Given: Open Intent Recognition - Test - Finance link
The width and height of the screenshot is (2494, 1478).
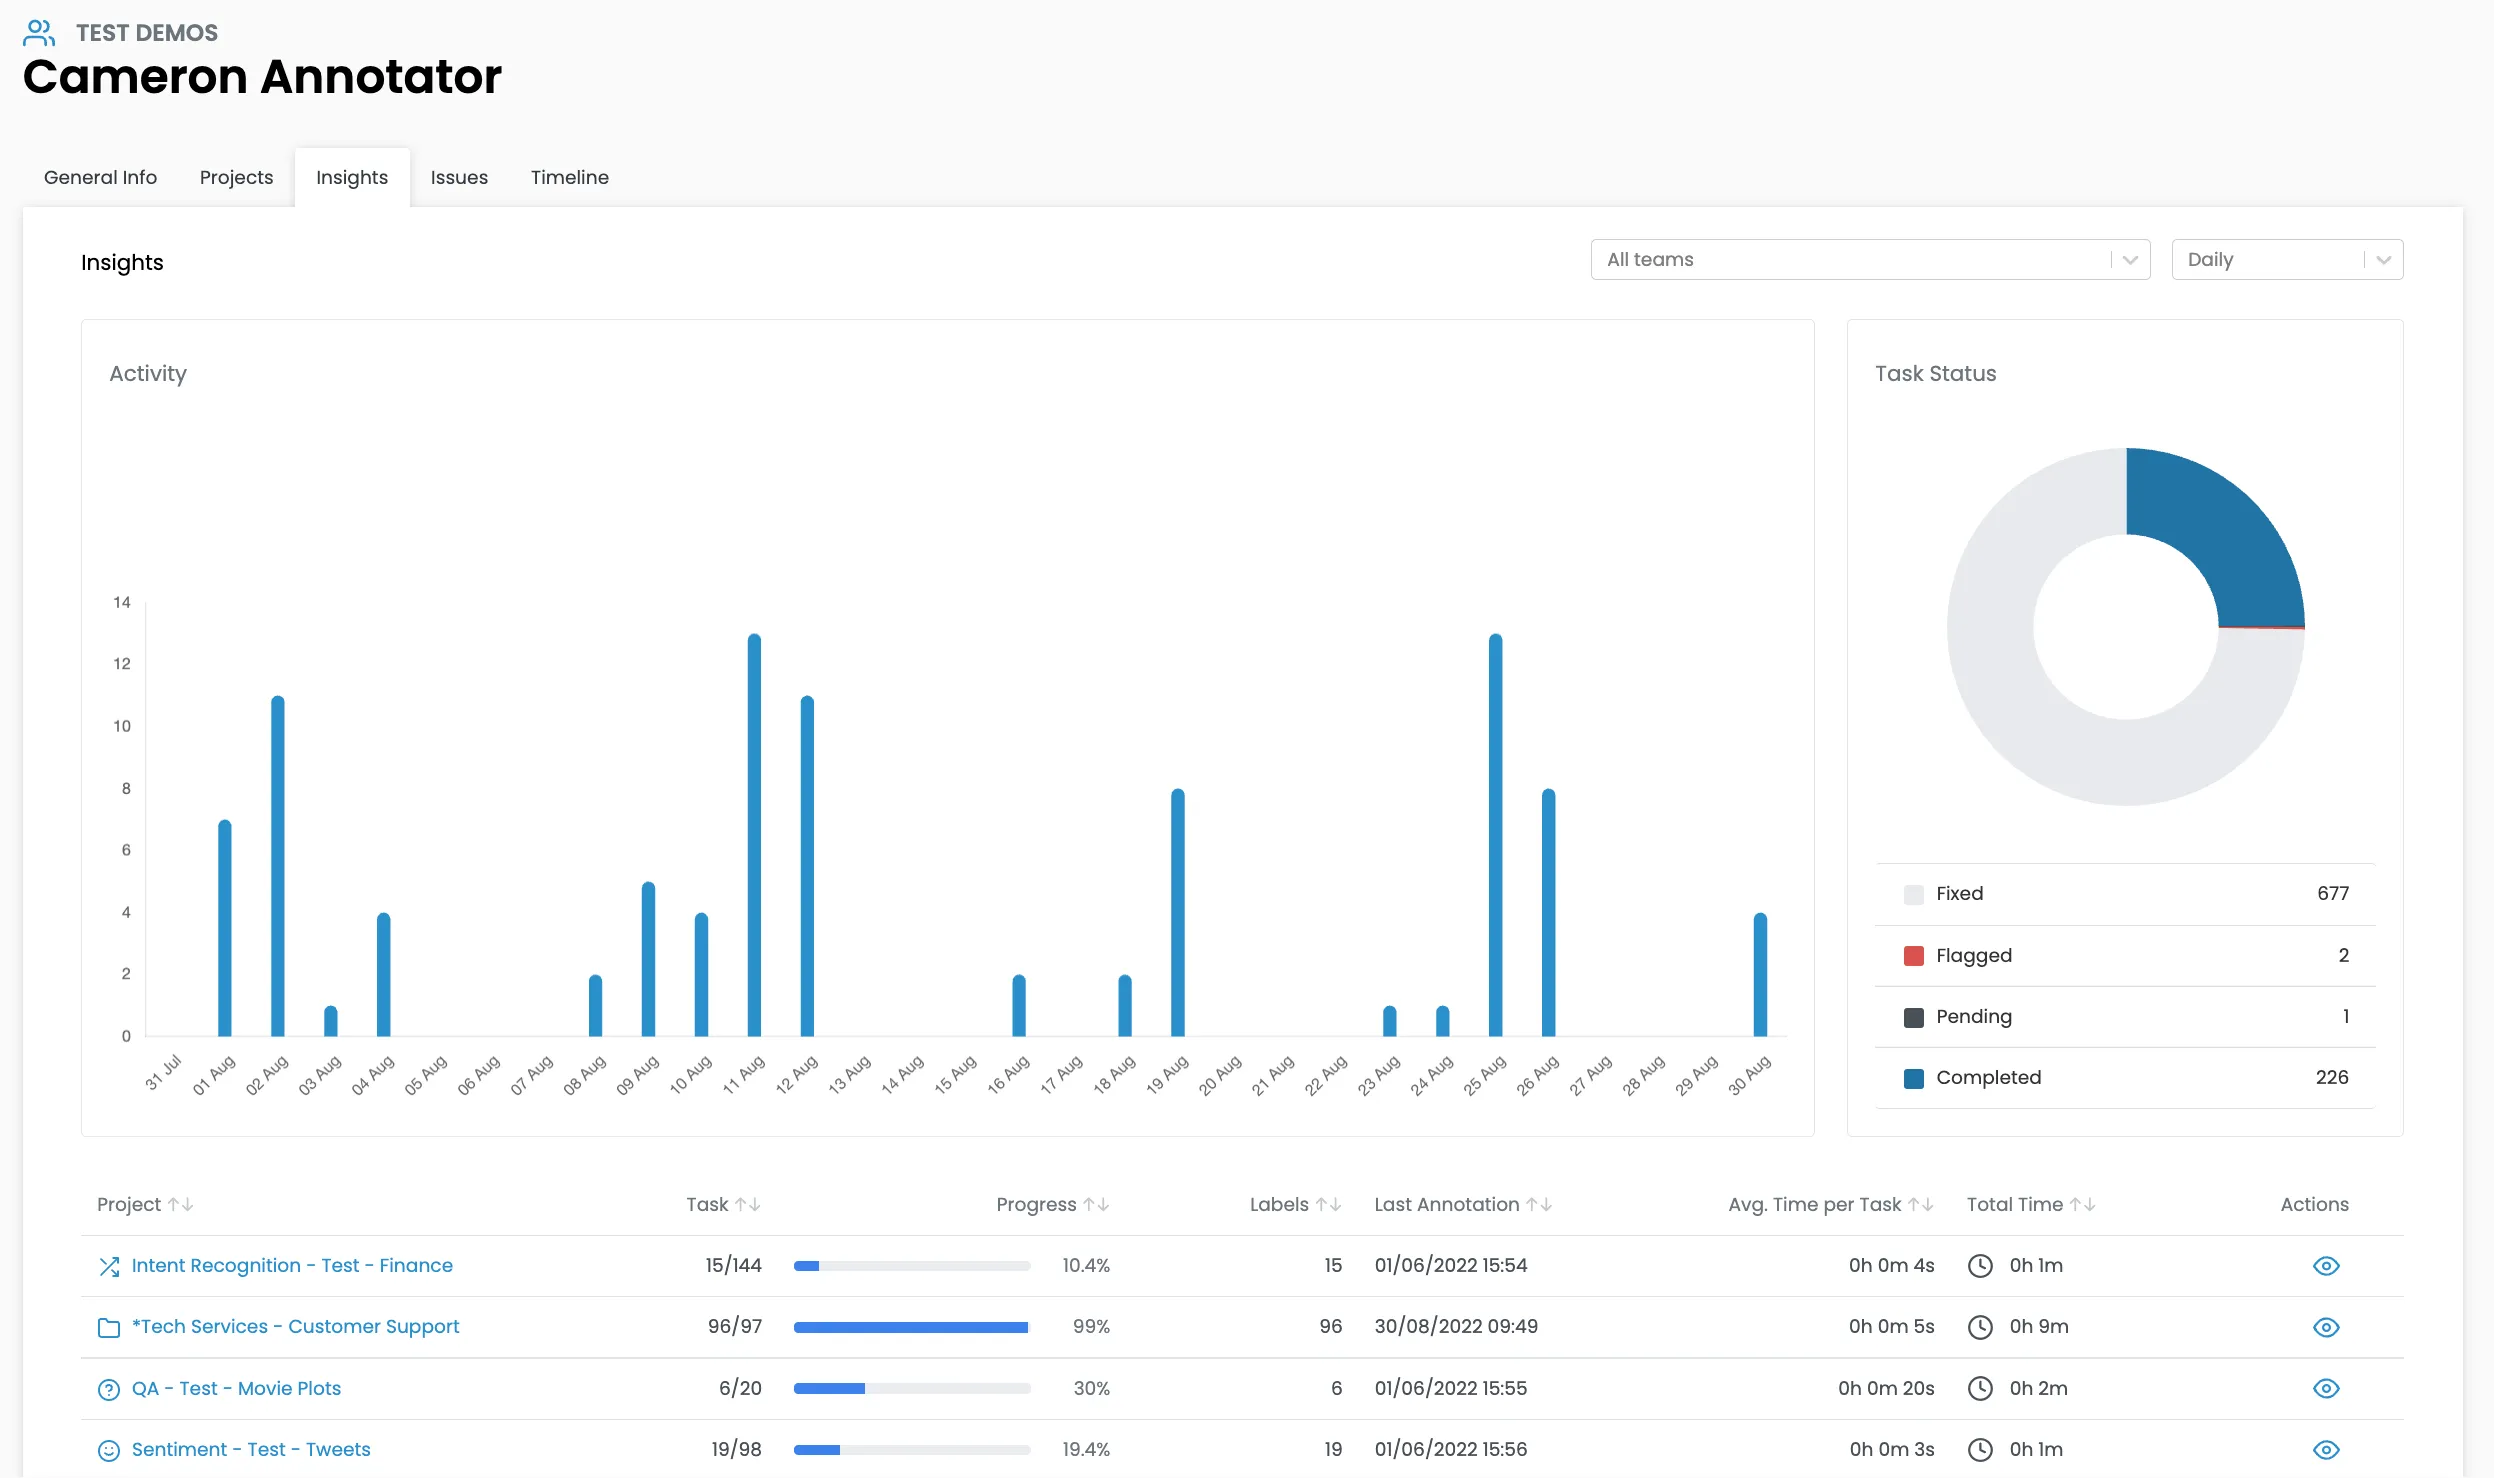Looking at the screenshot, I should pos(292,1265).
